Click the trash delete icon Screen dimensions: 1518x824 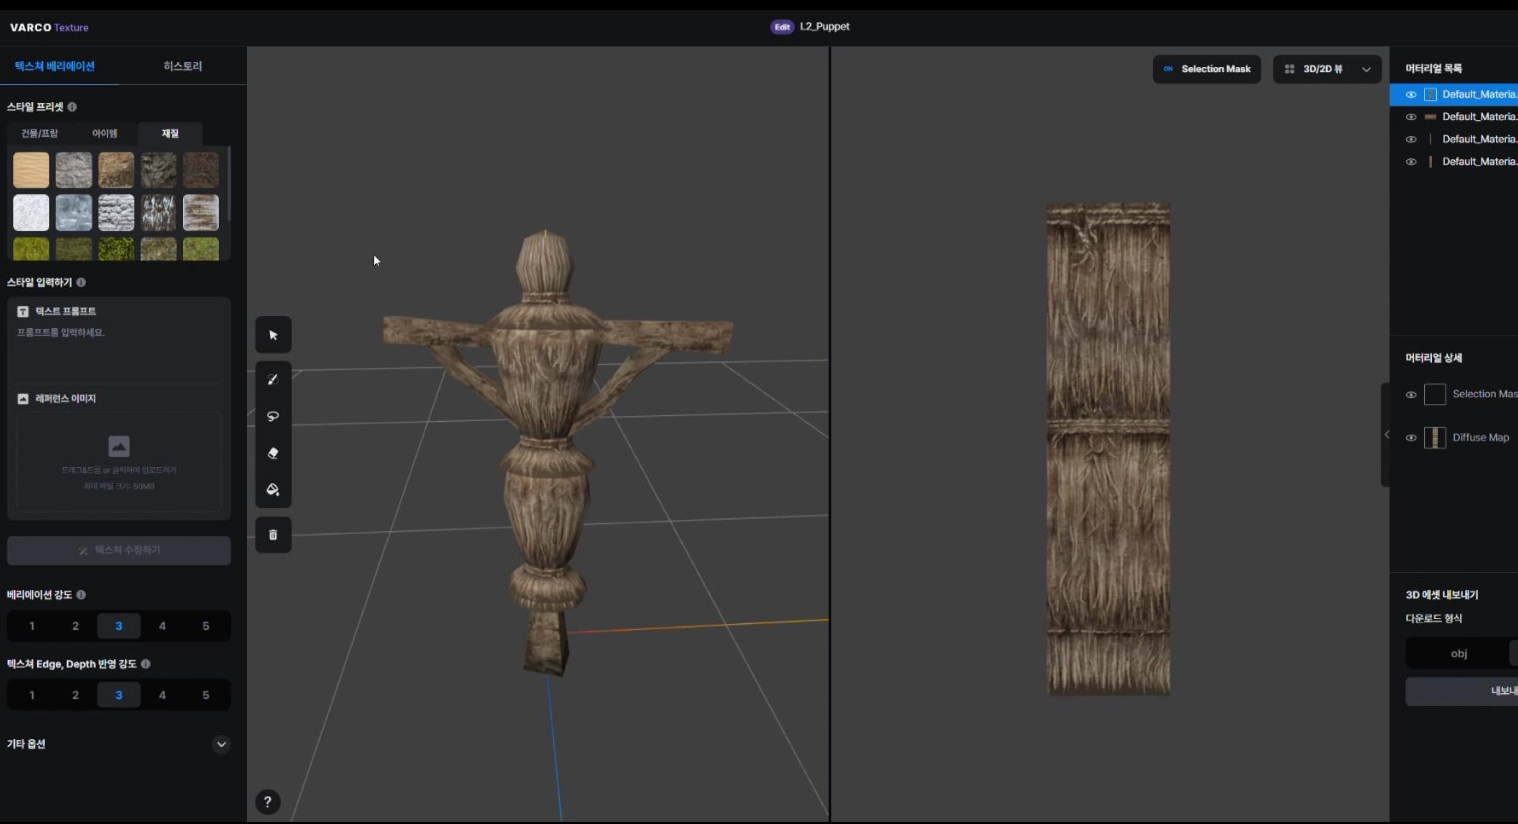(x=273, y=535)
